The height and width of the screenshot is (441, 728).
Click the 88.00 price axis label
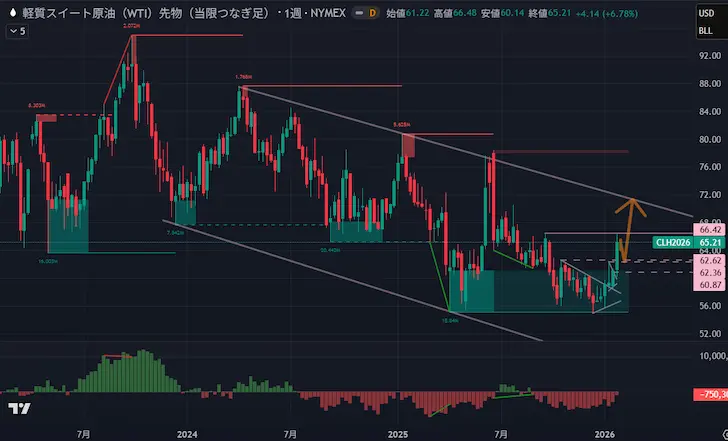(x=710, y=84)
